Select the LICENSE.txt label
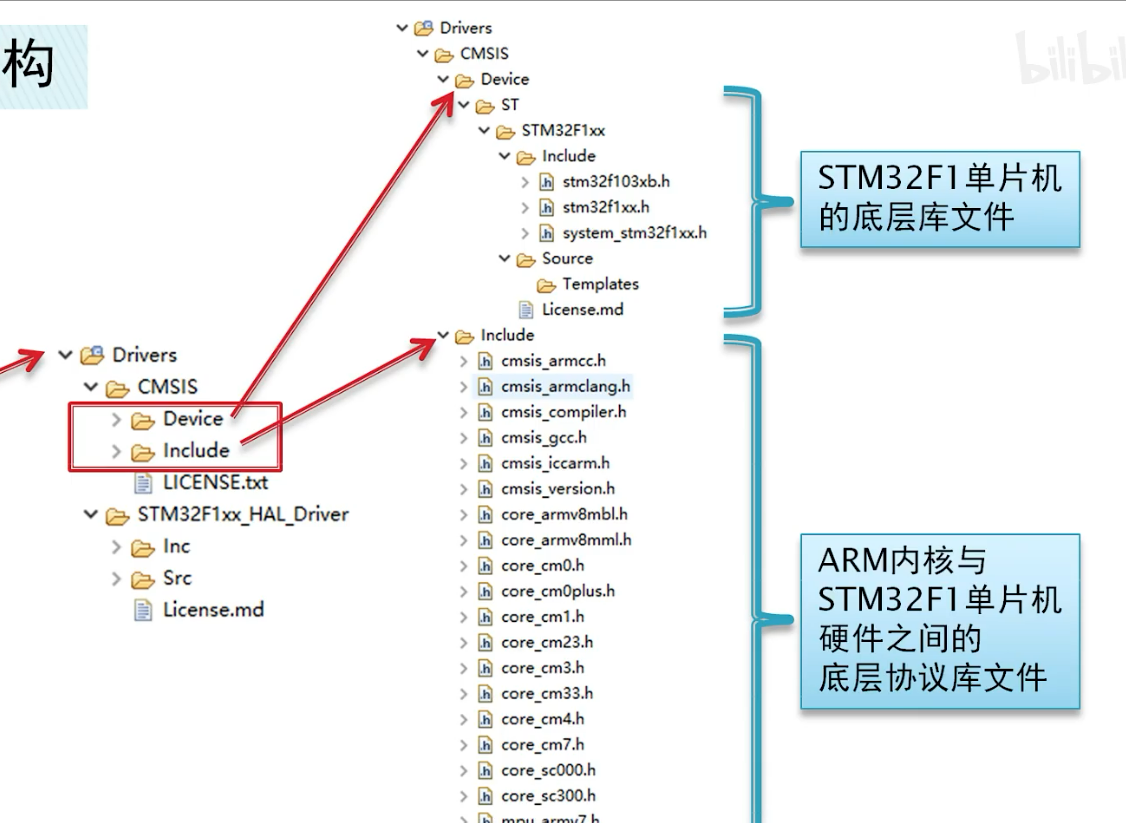The height and width of the screenshot is (823, 1126). click(x=215, y=483)
